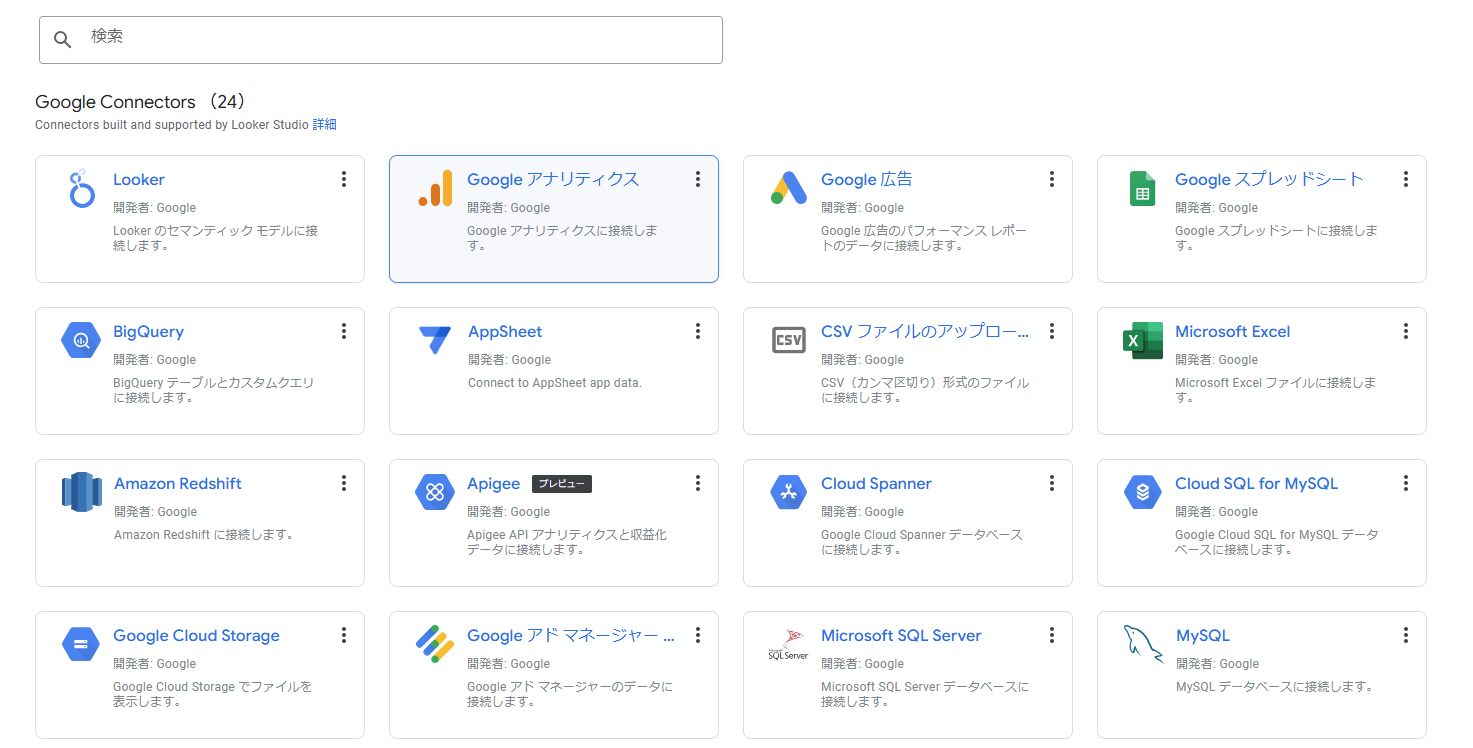The image size is (1473, 748).
Task: Select the MySQL dolphin icon
Action: pos(1142,644)
